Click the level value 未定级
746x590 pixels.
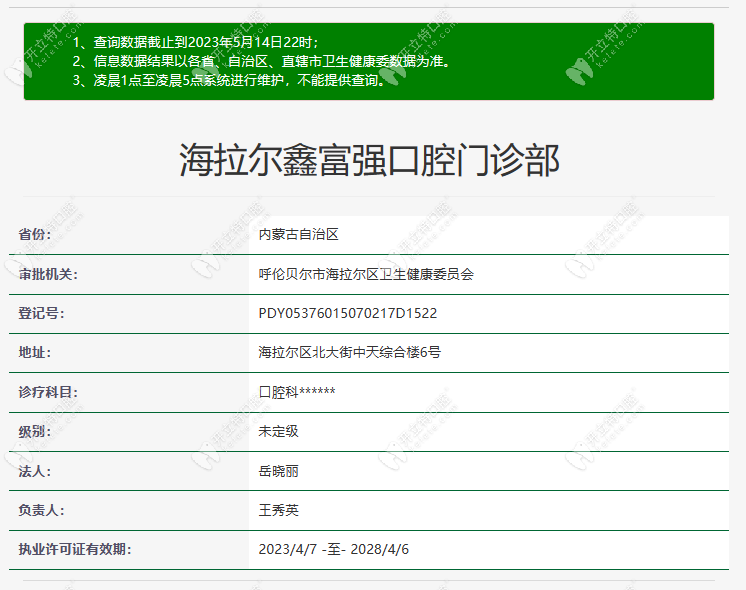279,431
